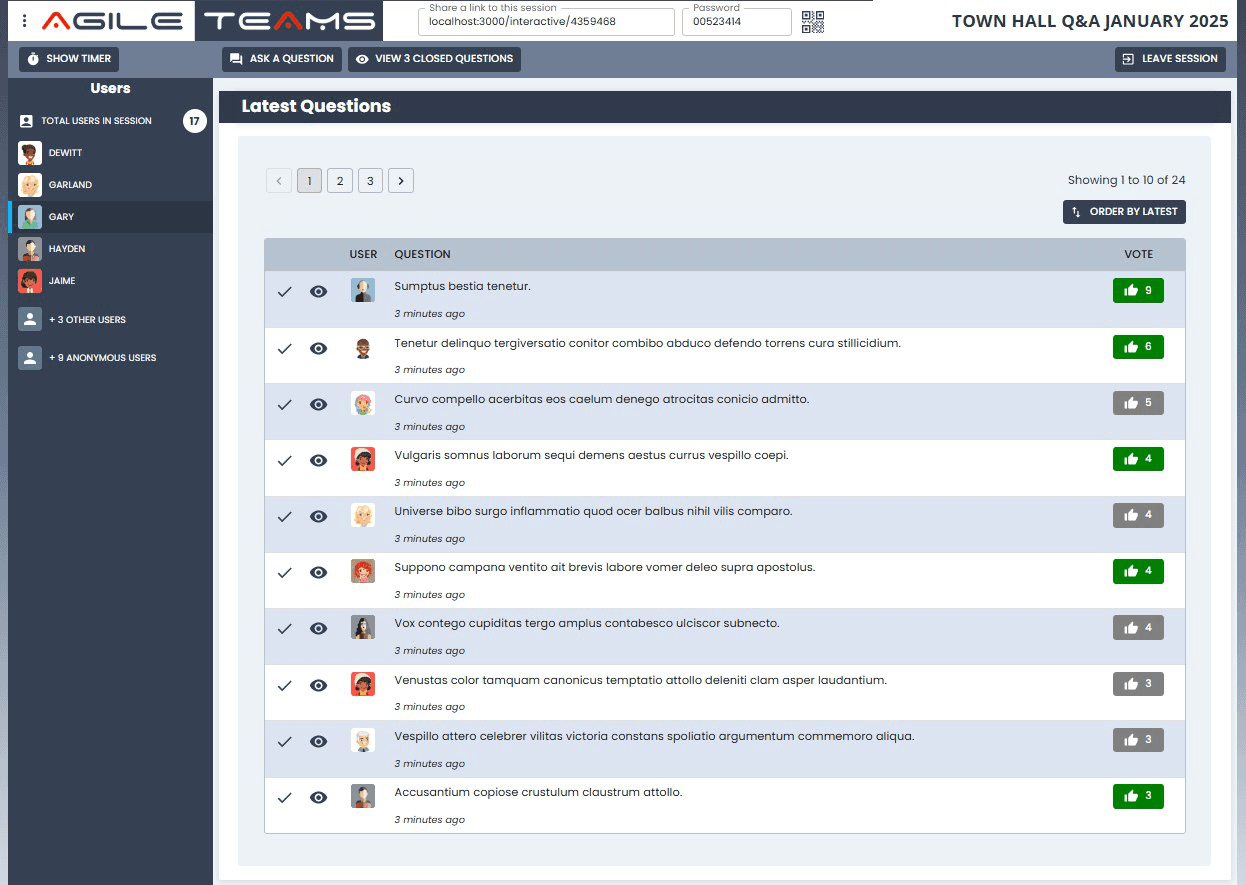Click checkmark on 'Suppono campana ventito' question

285,572
